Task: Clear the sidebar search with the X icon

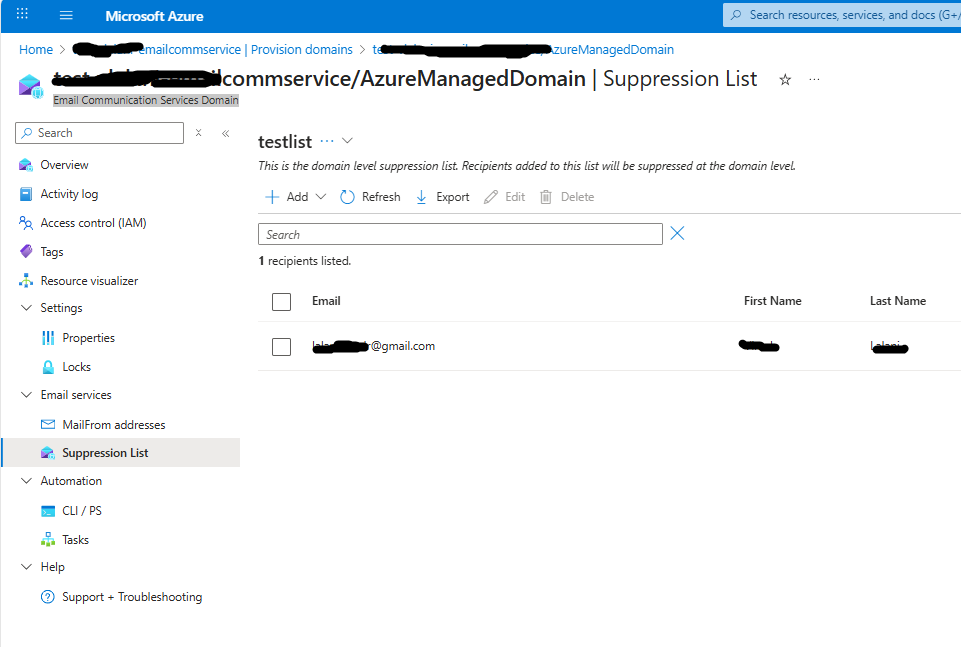Action: [x=199, y=132]
